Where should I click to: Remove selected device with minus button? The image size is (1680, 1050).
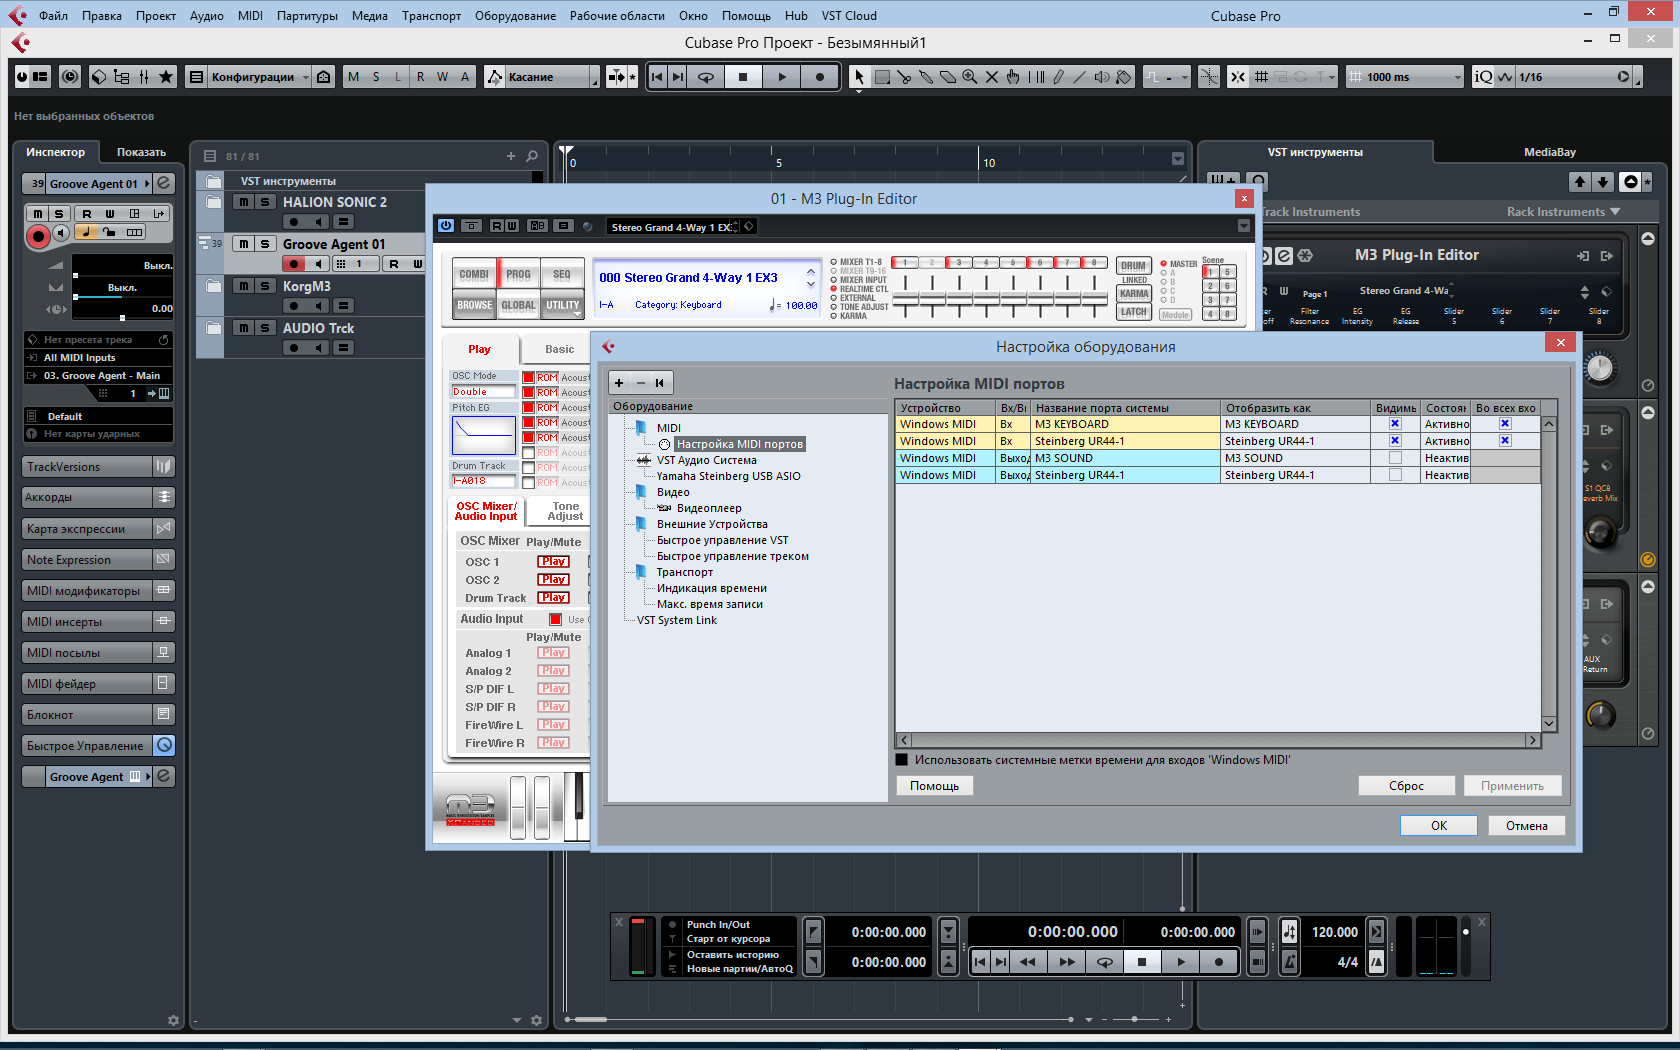click(640, 383)
